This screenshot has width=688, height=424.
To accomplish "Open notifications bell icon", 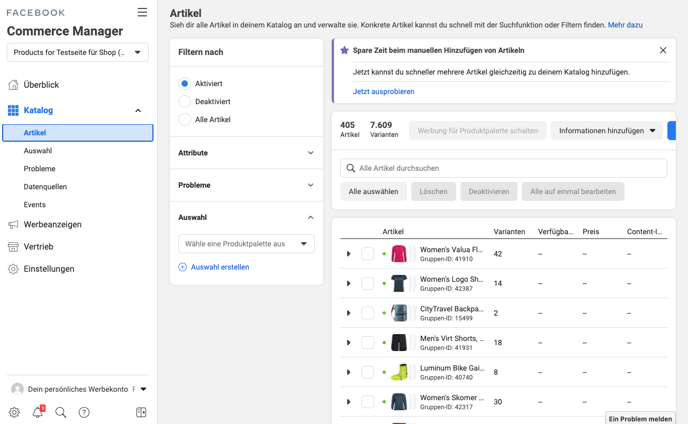I will coord(38,412).
